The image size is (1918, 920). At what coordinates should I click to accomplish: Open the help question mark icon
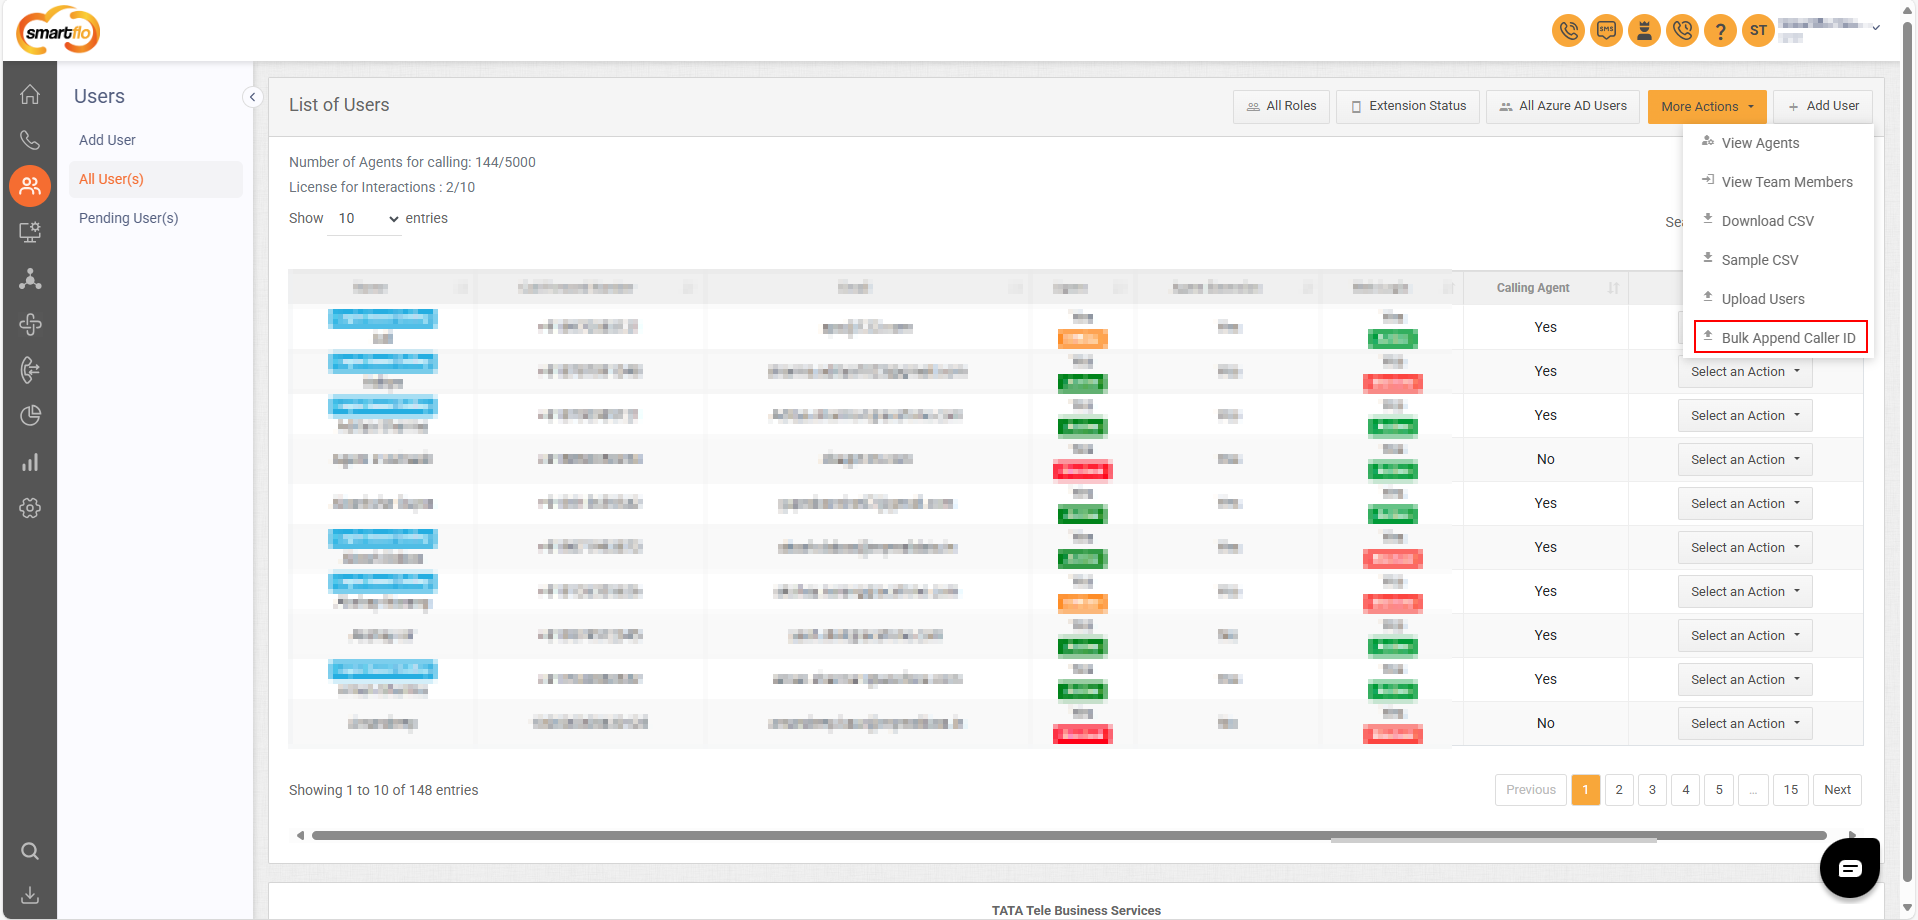(x=1720, y=31)
